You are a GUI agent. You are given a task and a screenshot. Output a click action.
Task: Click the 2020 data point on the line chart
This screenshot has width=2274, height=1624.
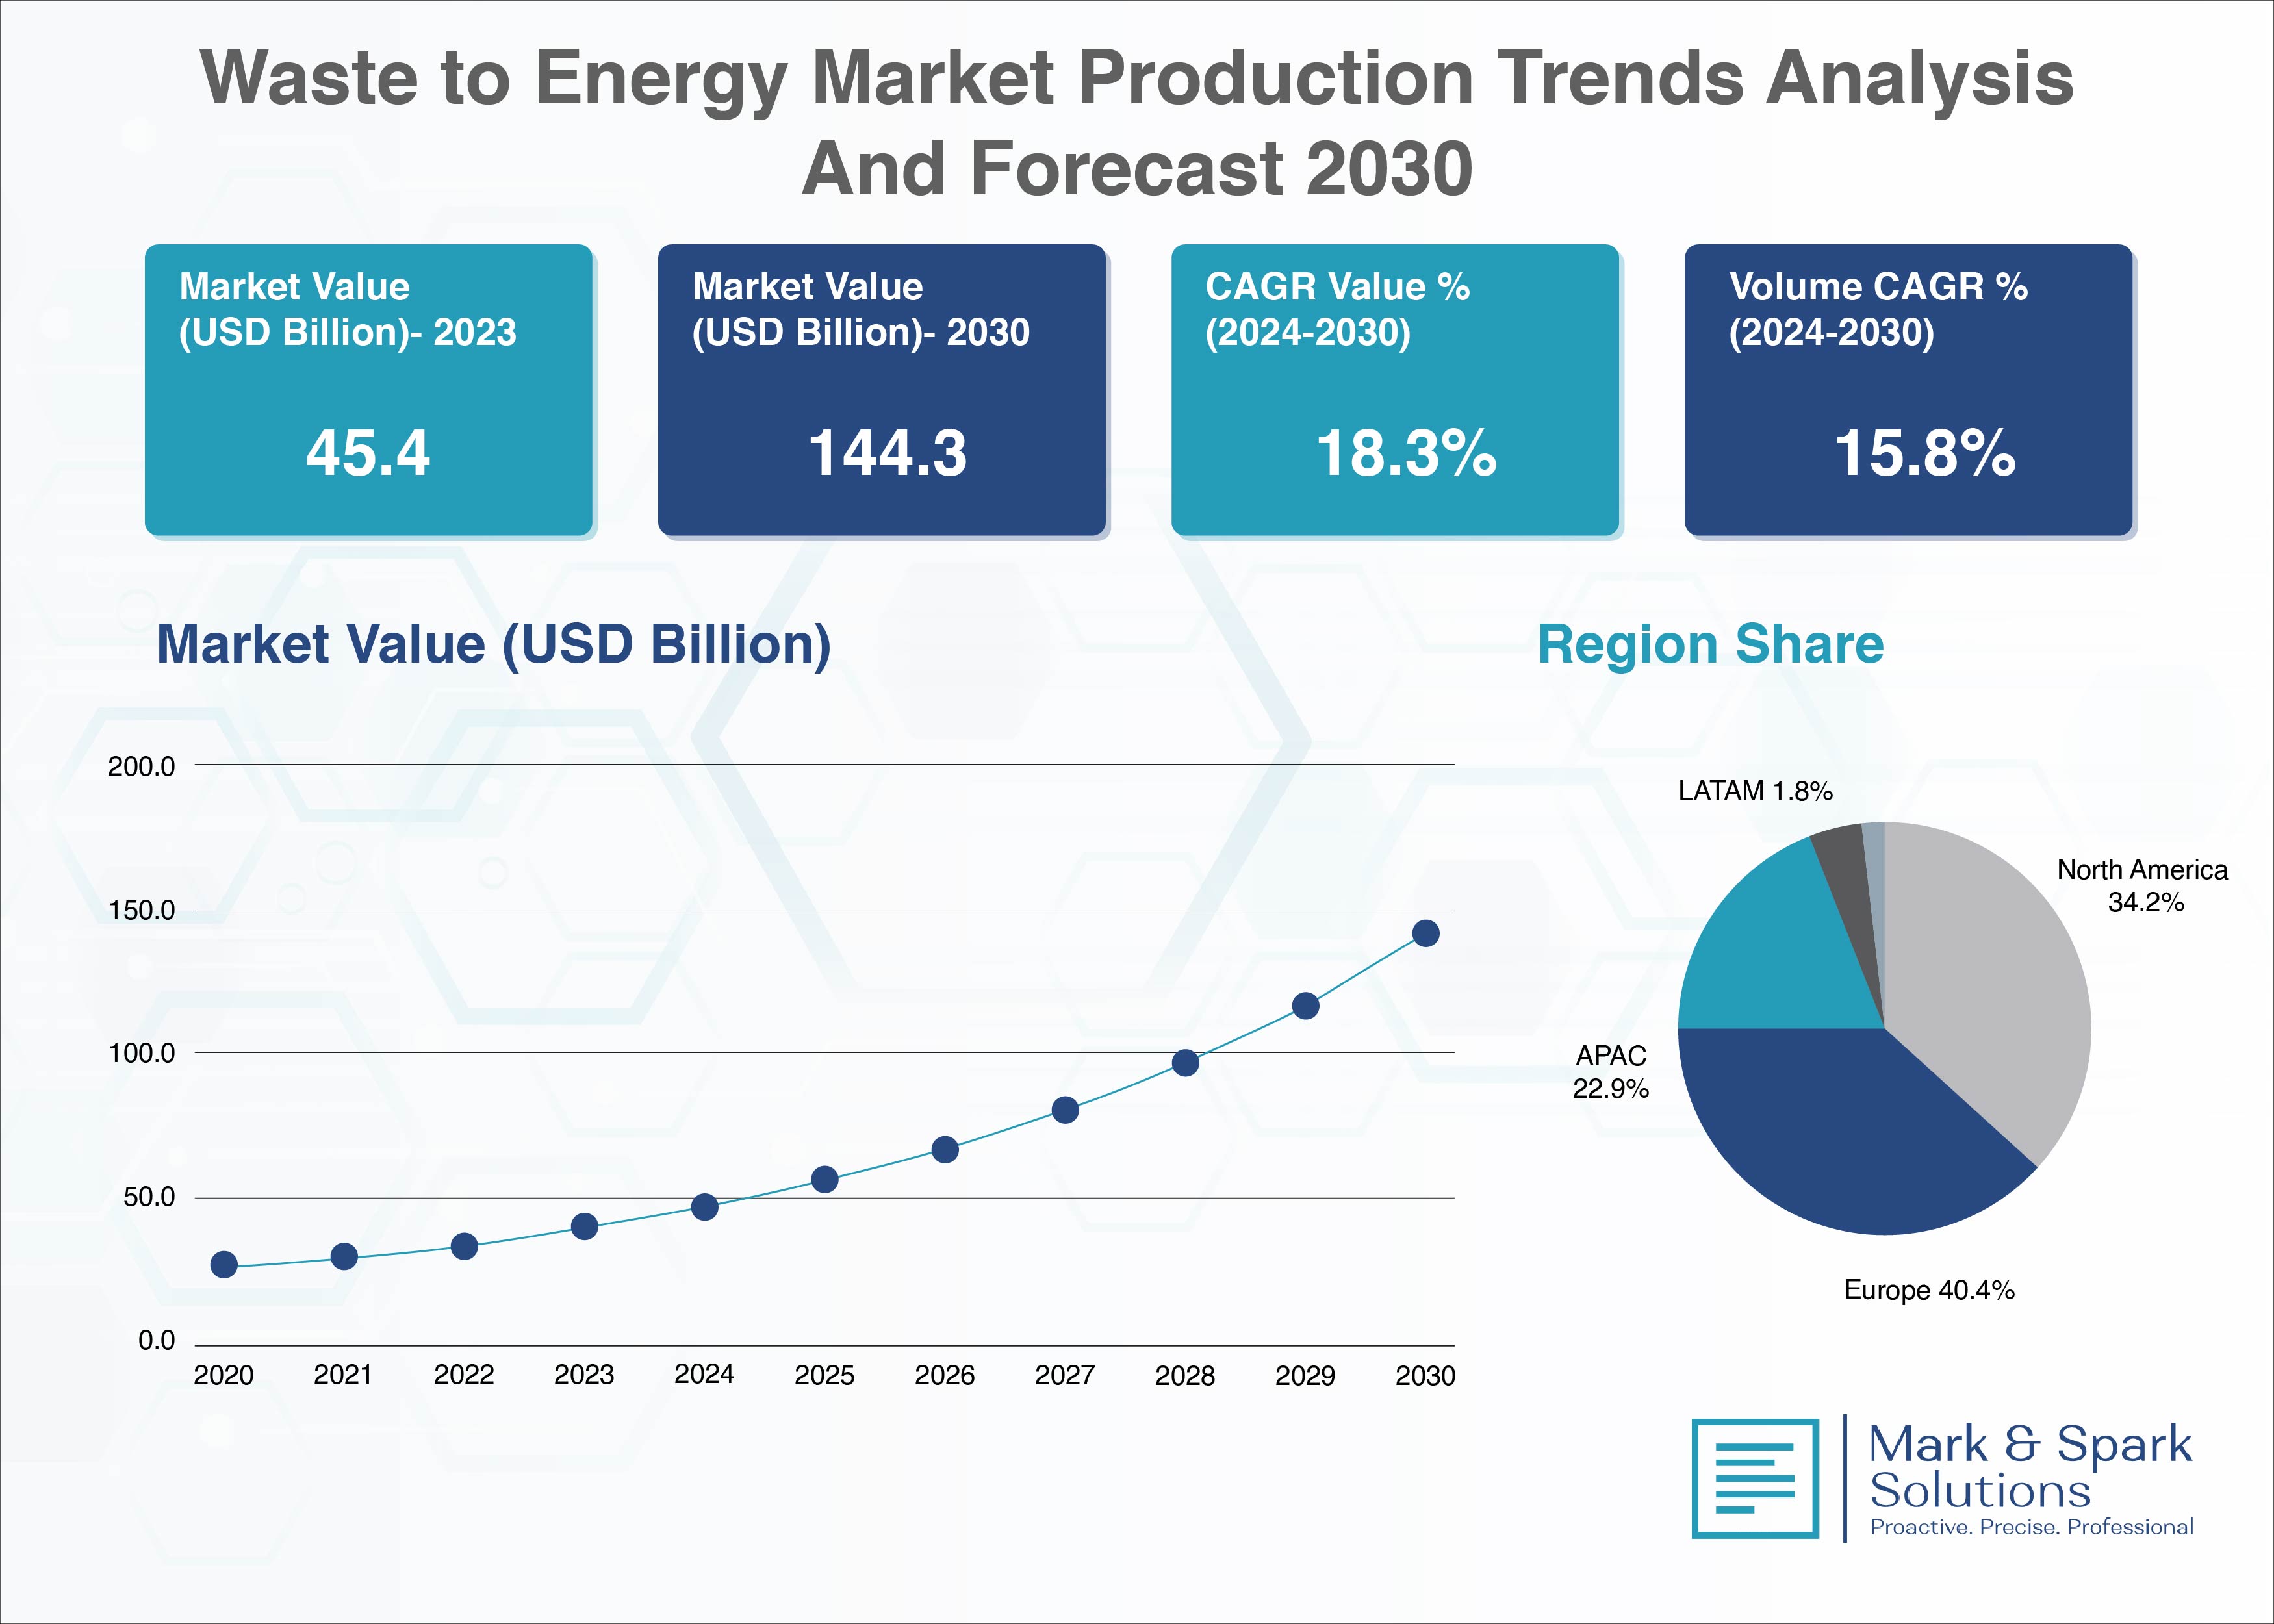224,1265
